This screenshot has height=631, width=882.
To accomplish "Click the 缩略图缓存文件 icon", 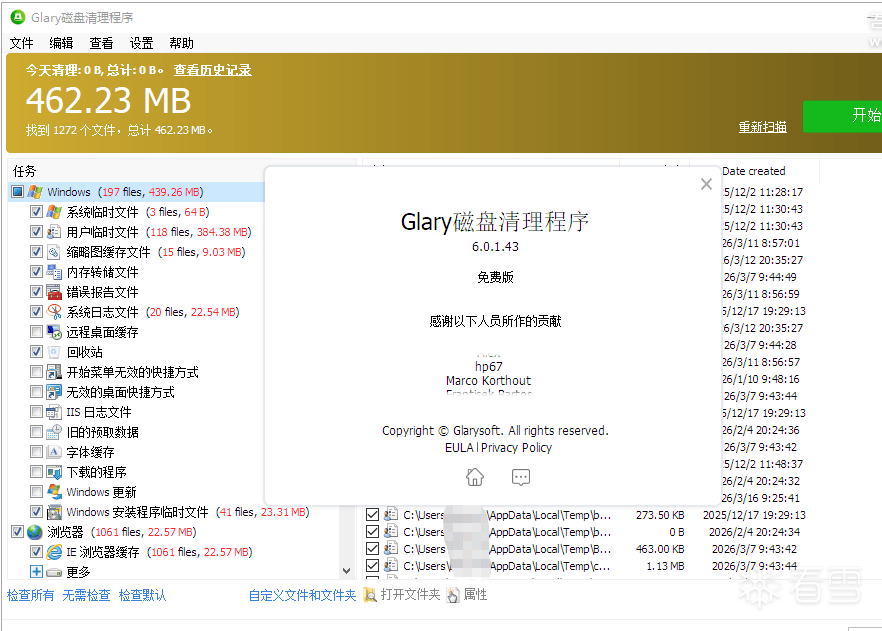I will pyautogui.click(x=54, y=252).
